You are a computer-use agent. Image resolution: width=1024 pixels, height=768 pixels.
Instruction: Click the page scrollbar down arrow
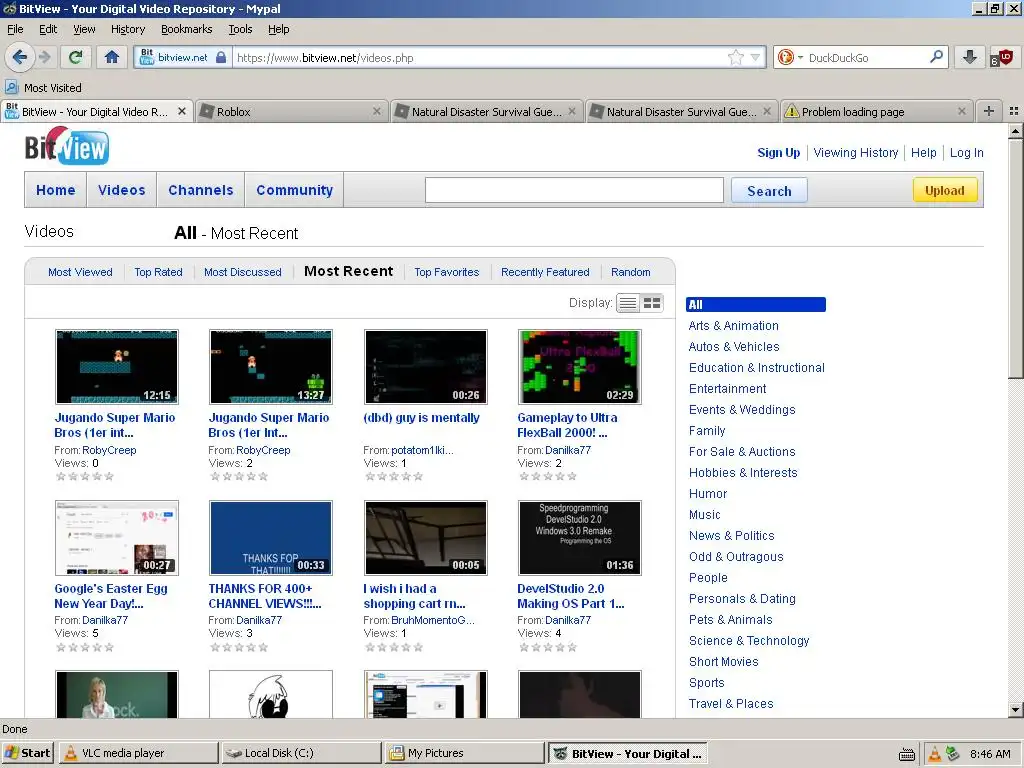pyautogui.click(x=1015, y=709)
